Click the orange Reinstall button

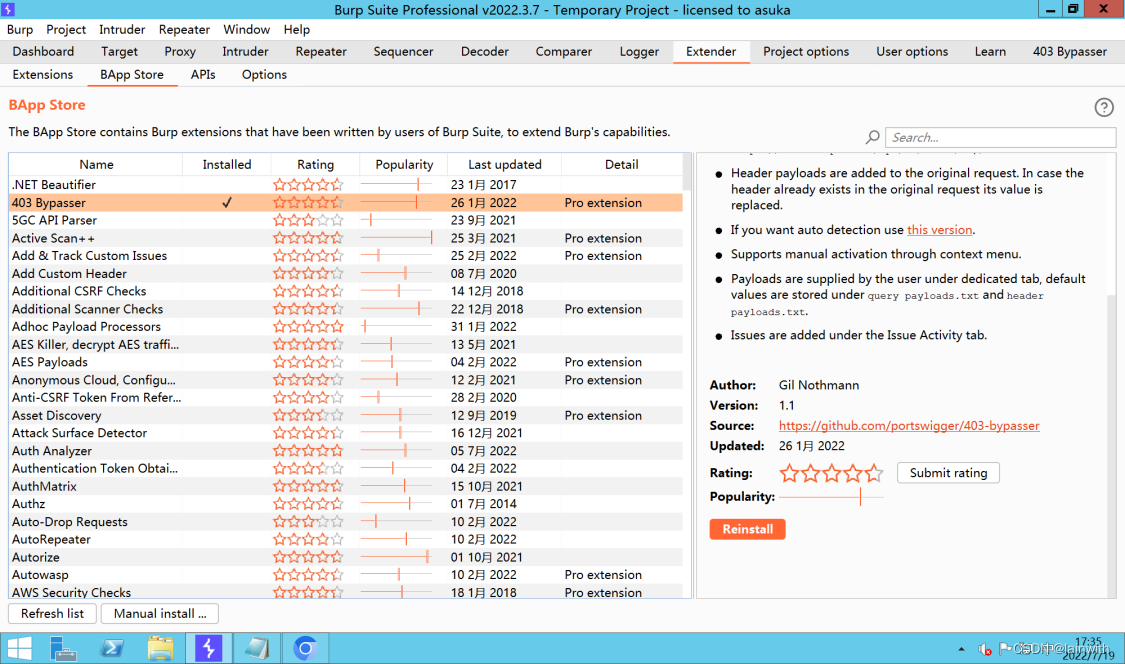(747, 529)
